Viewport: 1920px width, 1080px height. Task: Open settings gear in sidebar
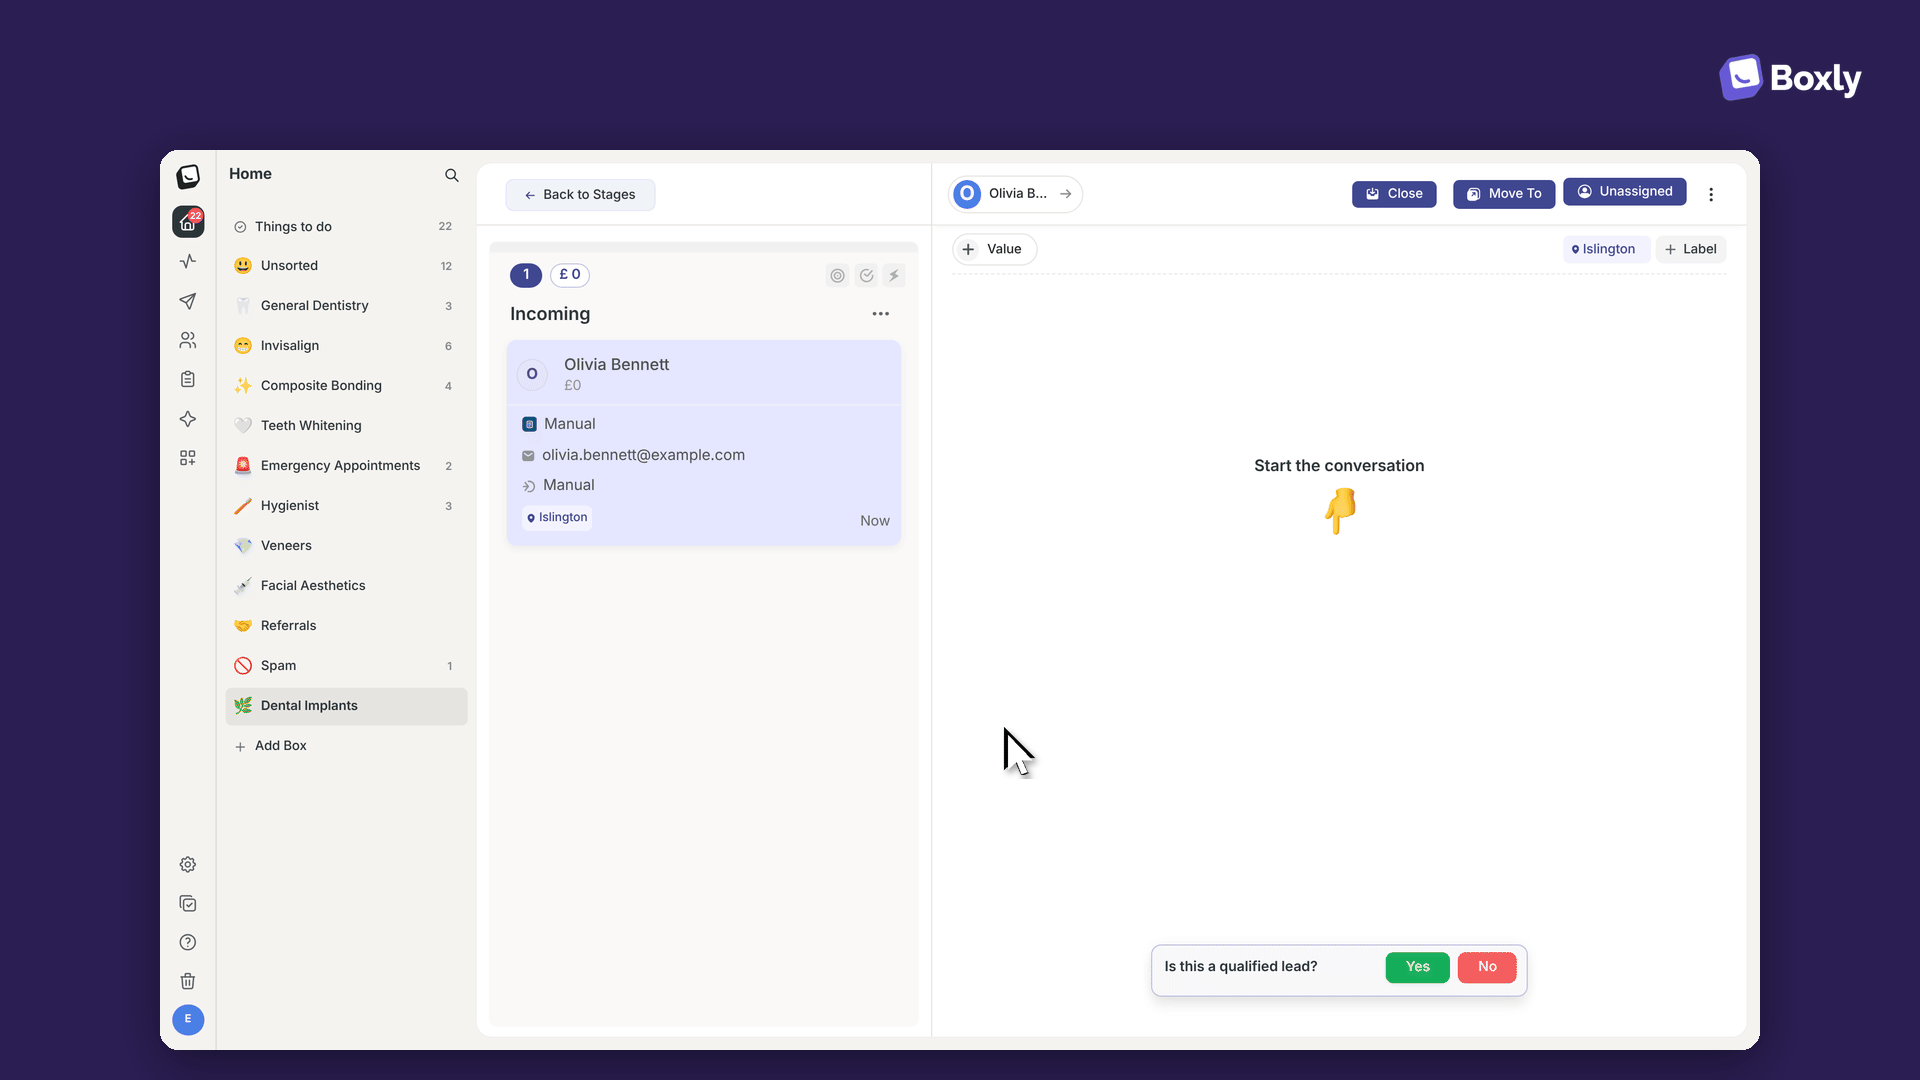[188, 865]
